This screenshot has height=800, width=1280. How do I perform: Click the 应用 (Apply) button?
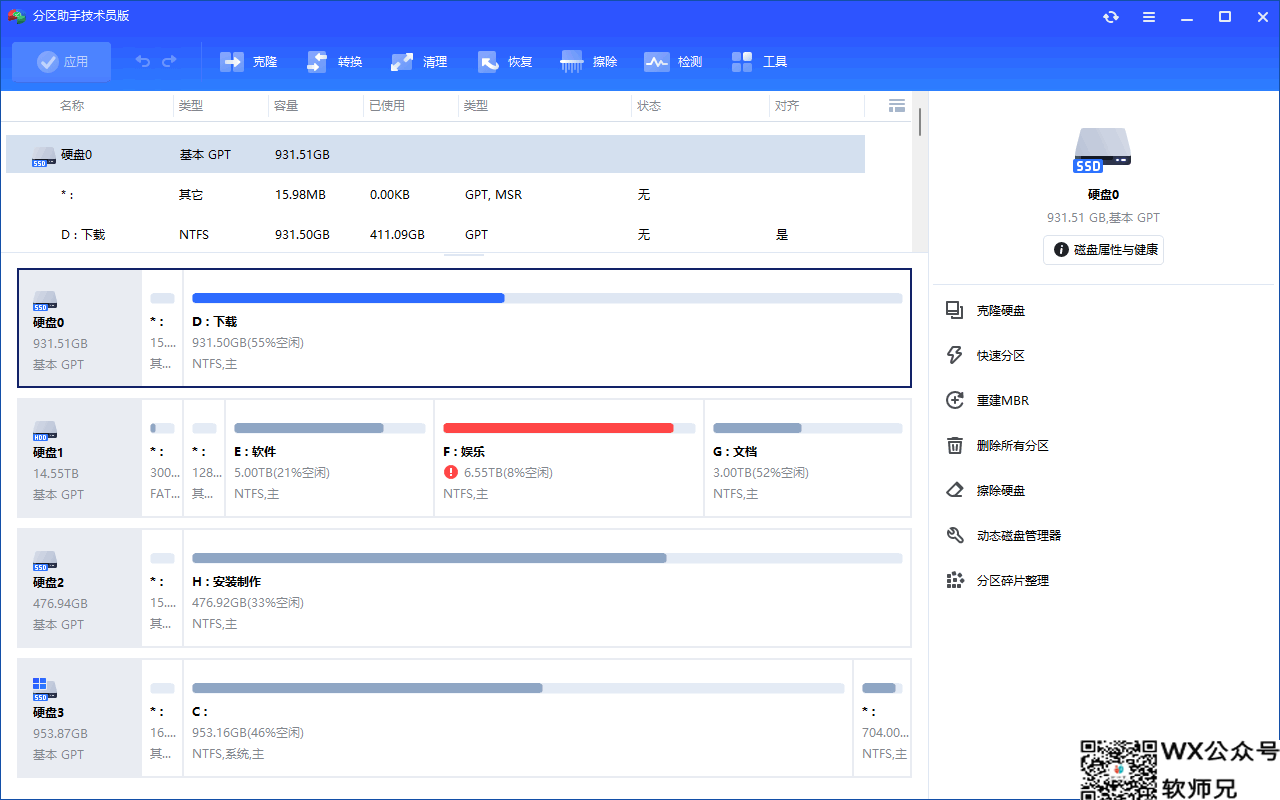[62, 62]
